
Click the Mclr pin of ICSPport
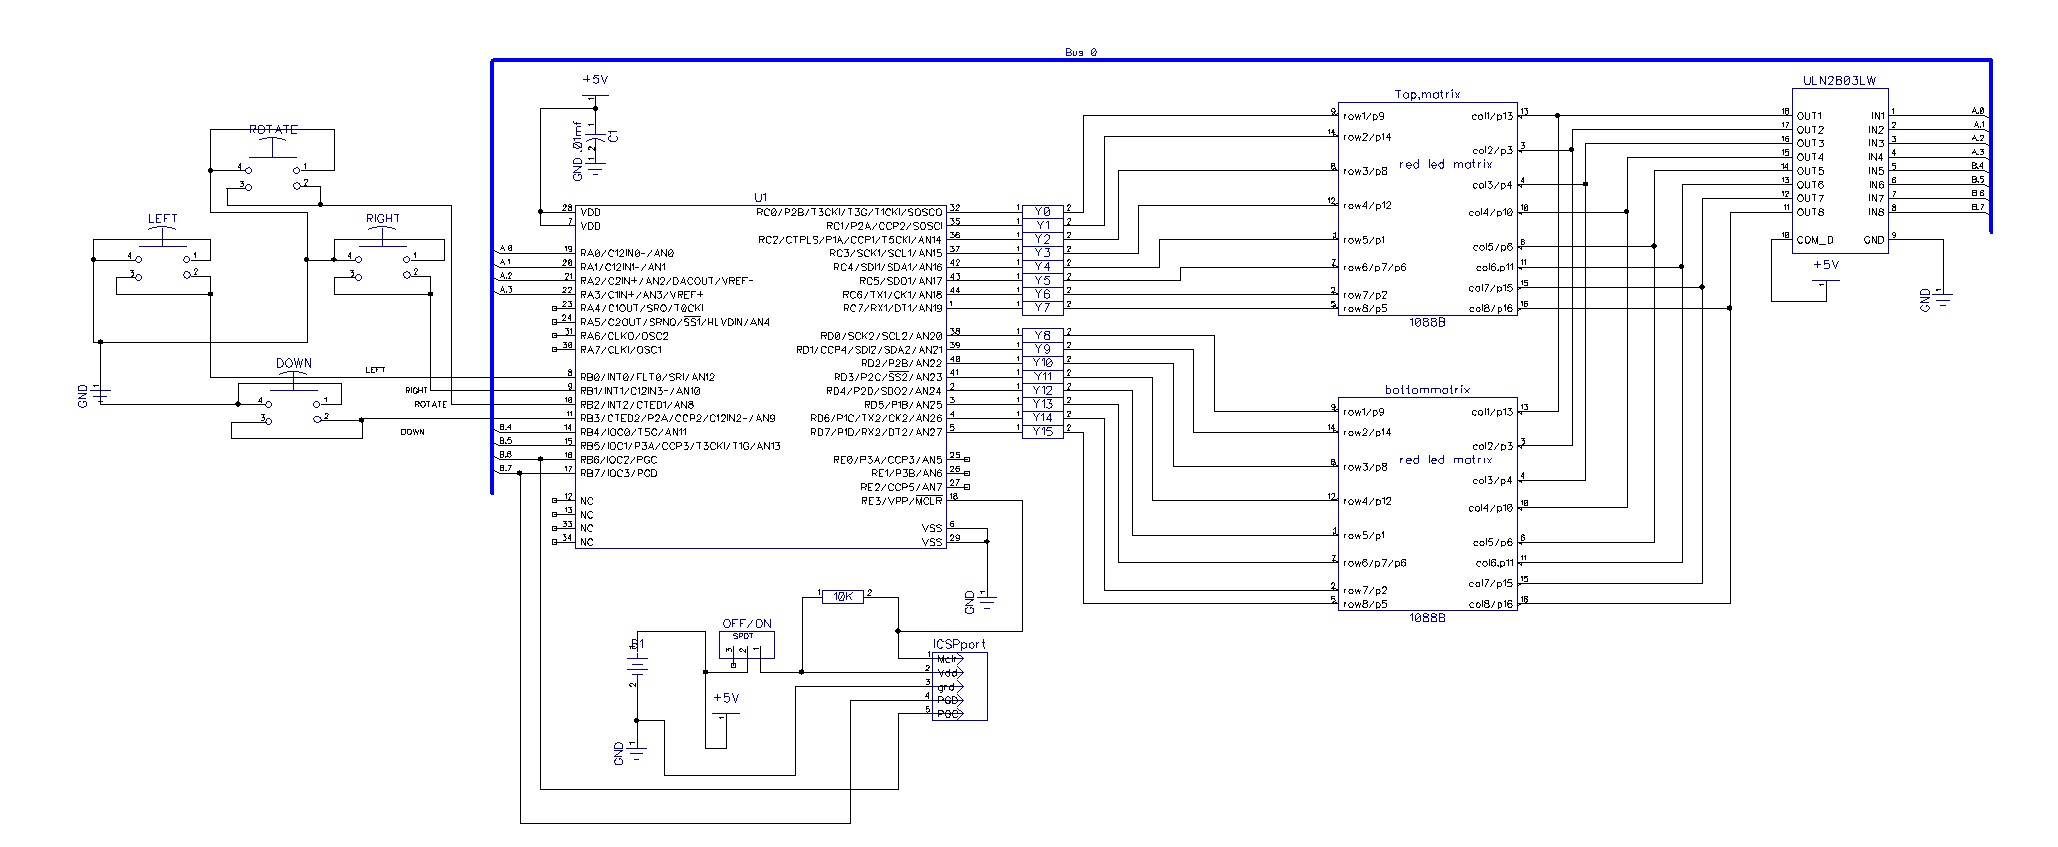tap(948, 659)
